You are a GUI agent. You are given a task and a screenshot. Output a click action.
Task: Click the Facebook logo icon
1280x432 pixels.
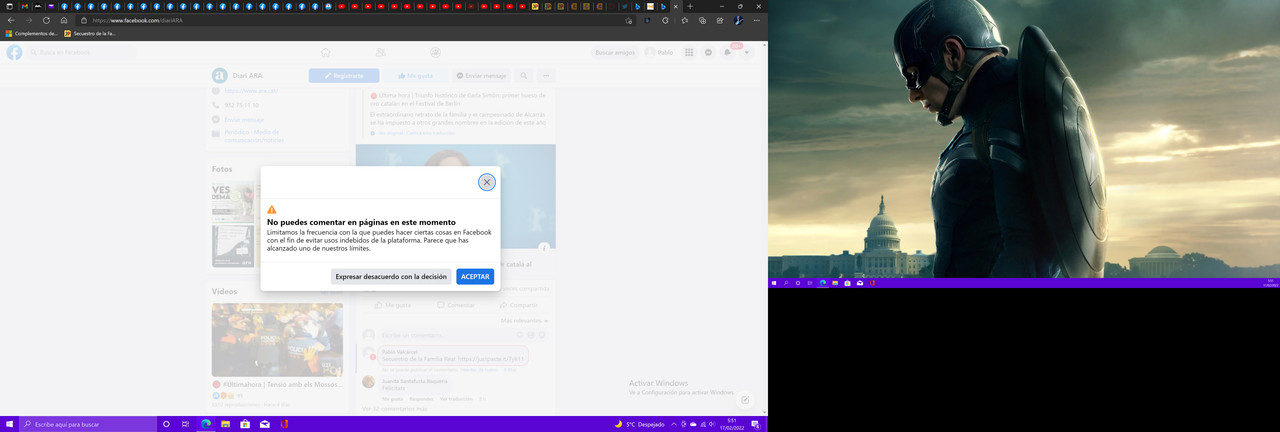pos(14,52)
